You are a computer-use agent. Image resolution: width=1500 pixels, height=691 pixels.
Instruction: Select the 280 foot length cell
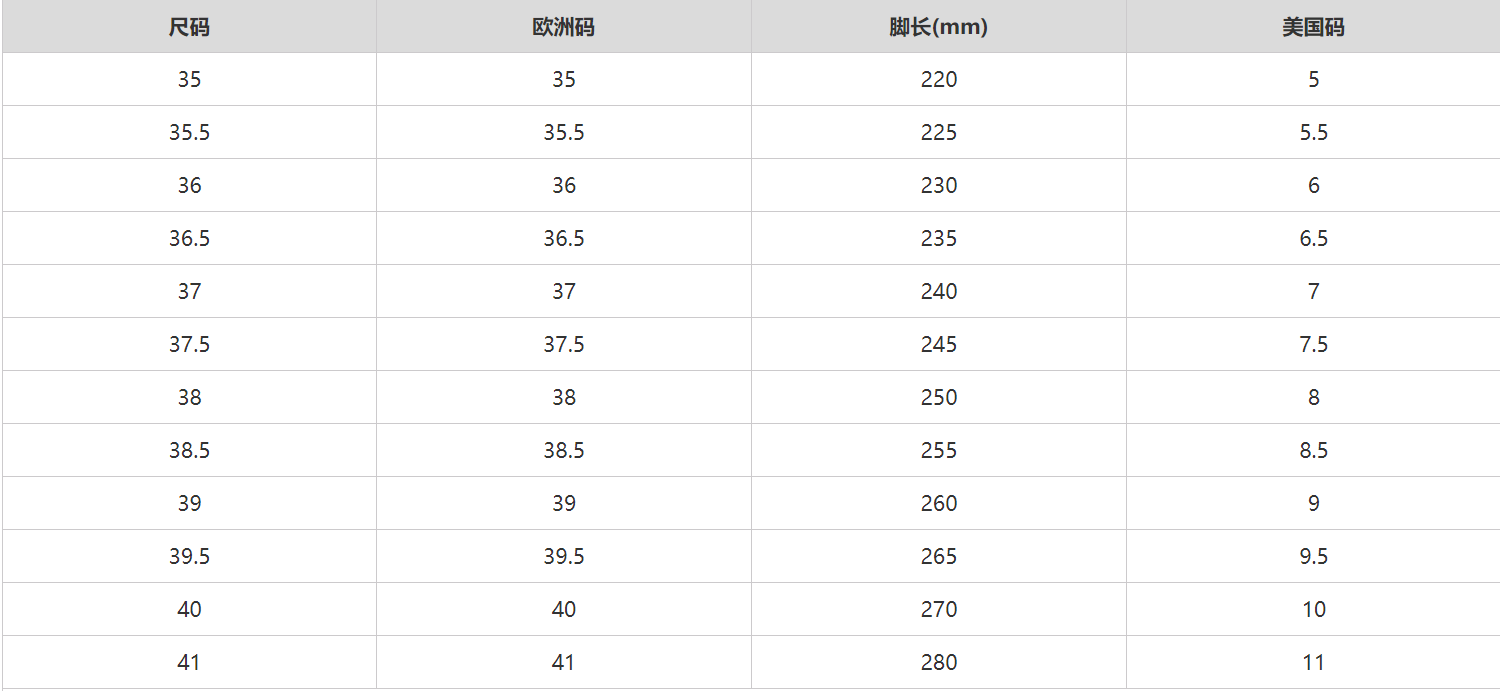point(938,663)
